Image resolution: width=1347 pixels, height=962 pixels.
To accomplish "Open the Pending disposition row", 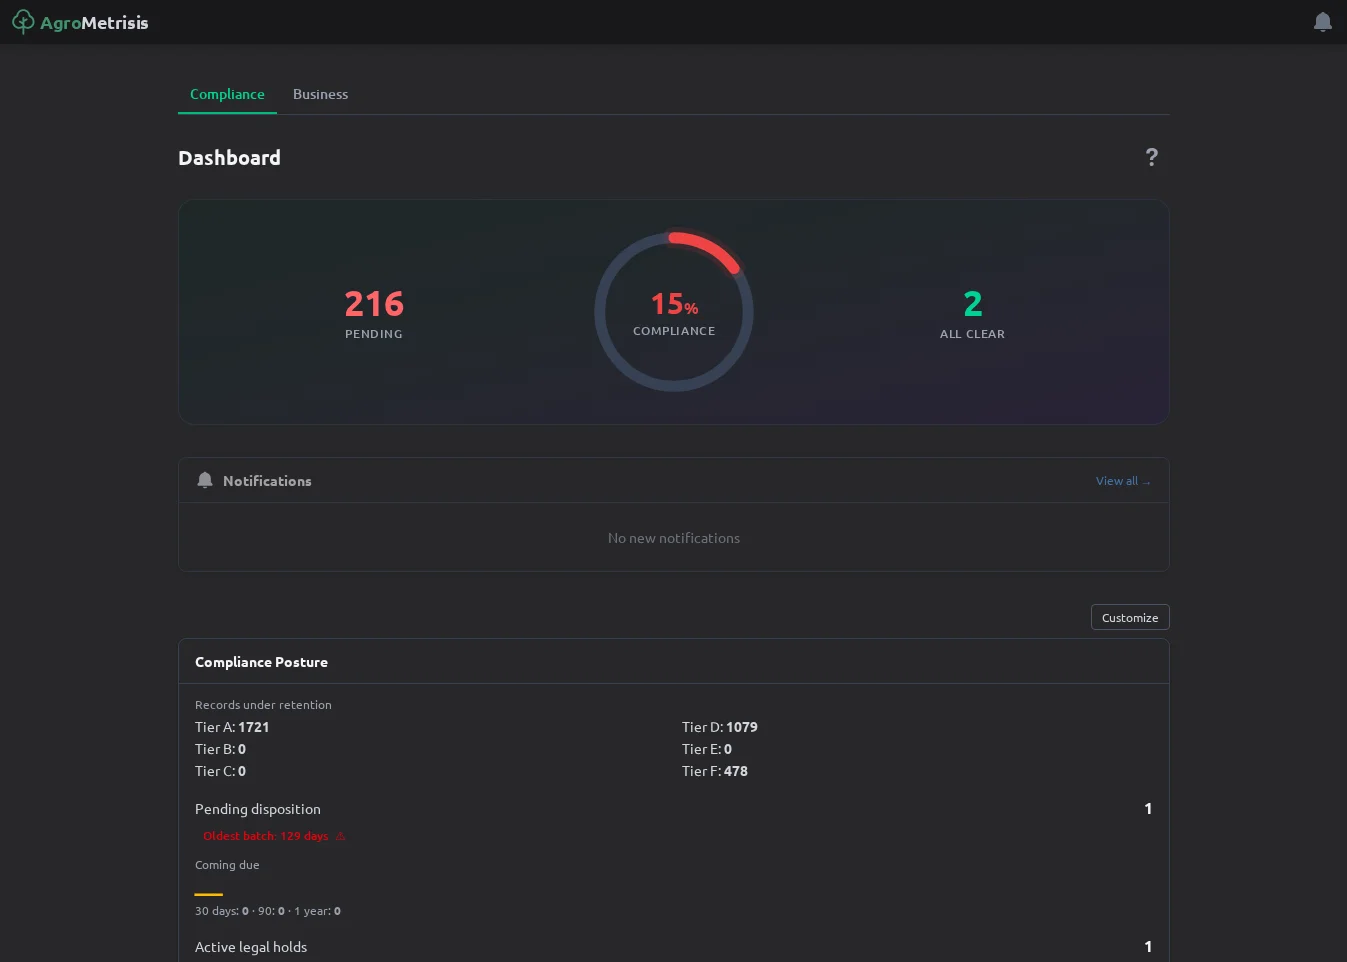I will pos(673,809).
